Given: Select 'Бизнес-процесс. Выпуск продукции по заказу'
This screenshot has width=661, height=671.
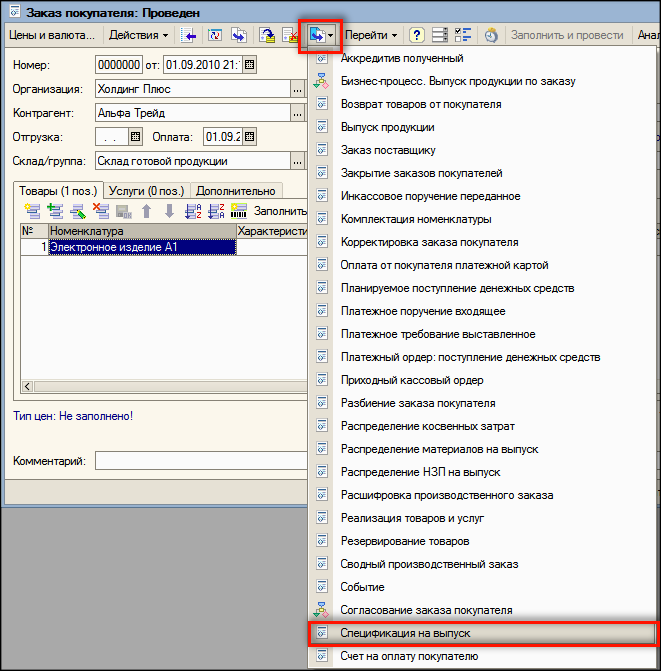Looking at the screenshot, I should click(483, 81).
